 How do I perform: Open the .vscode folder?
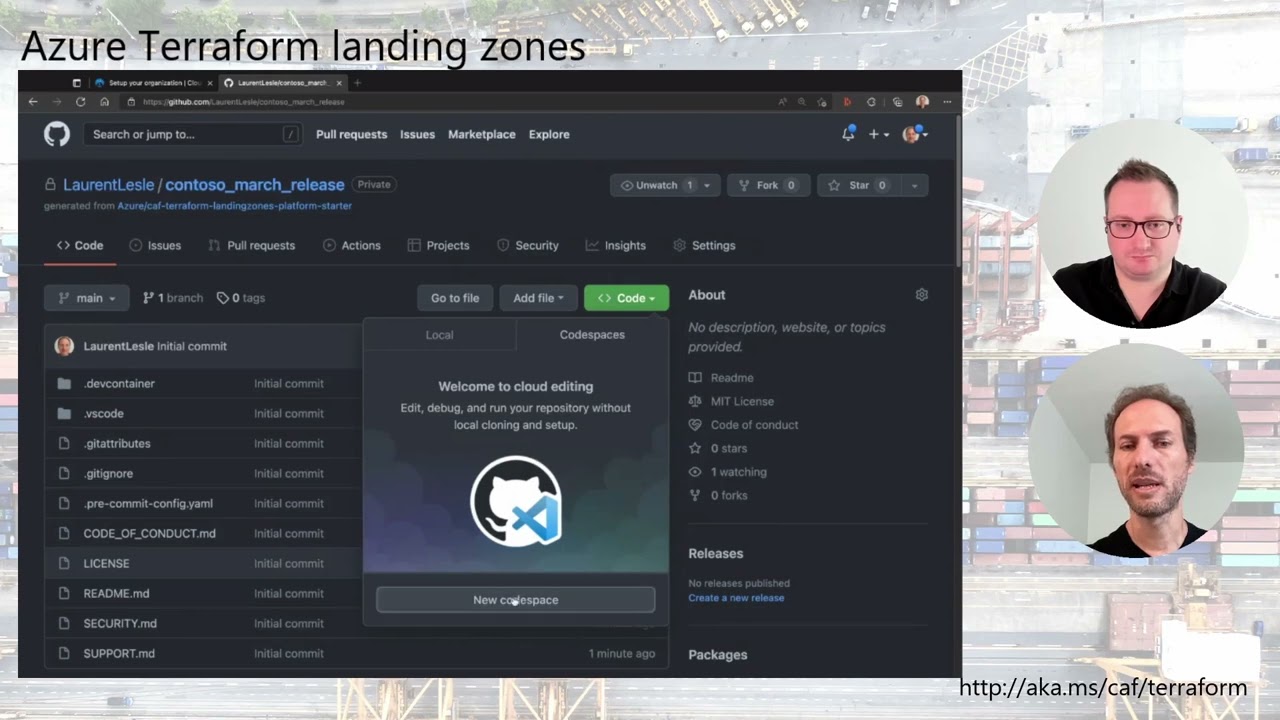click(104, 413)
